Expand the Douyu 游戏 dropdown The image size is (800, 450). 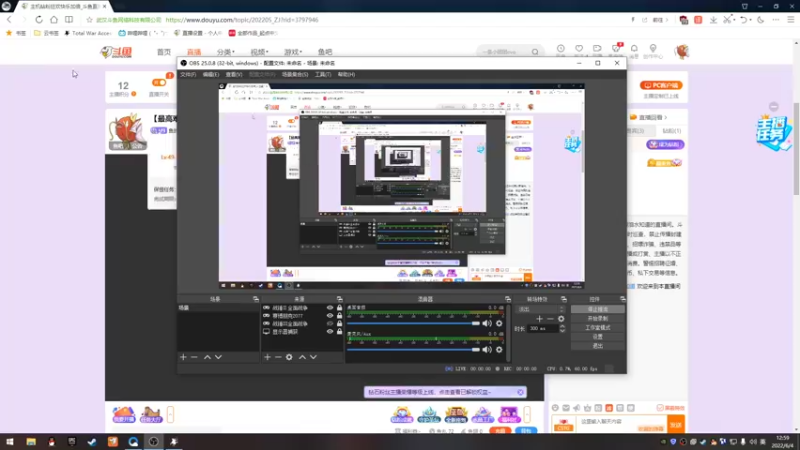pos(293,52)
